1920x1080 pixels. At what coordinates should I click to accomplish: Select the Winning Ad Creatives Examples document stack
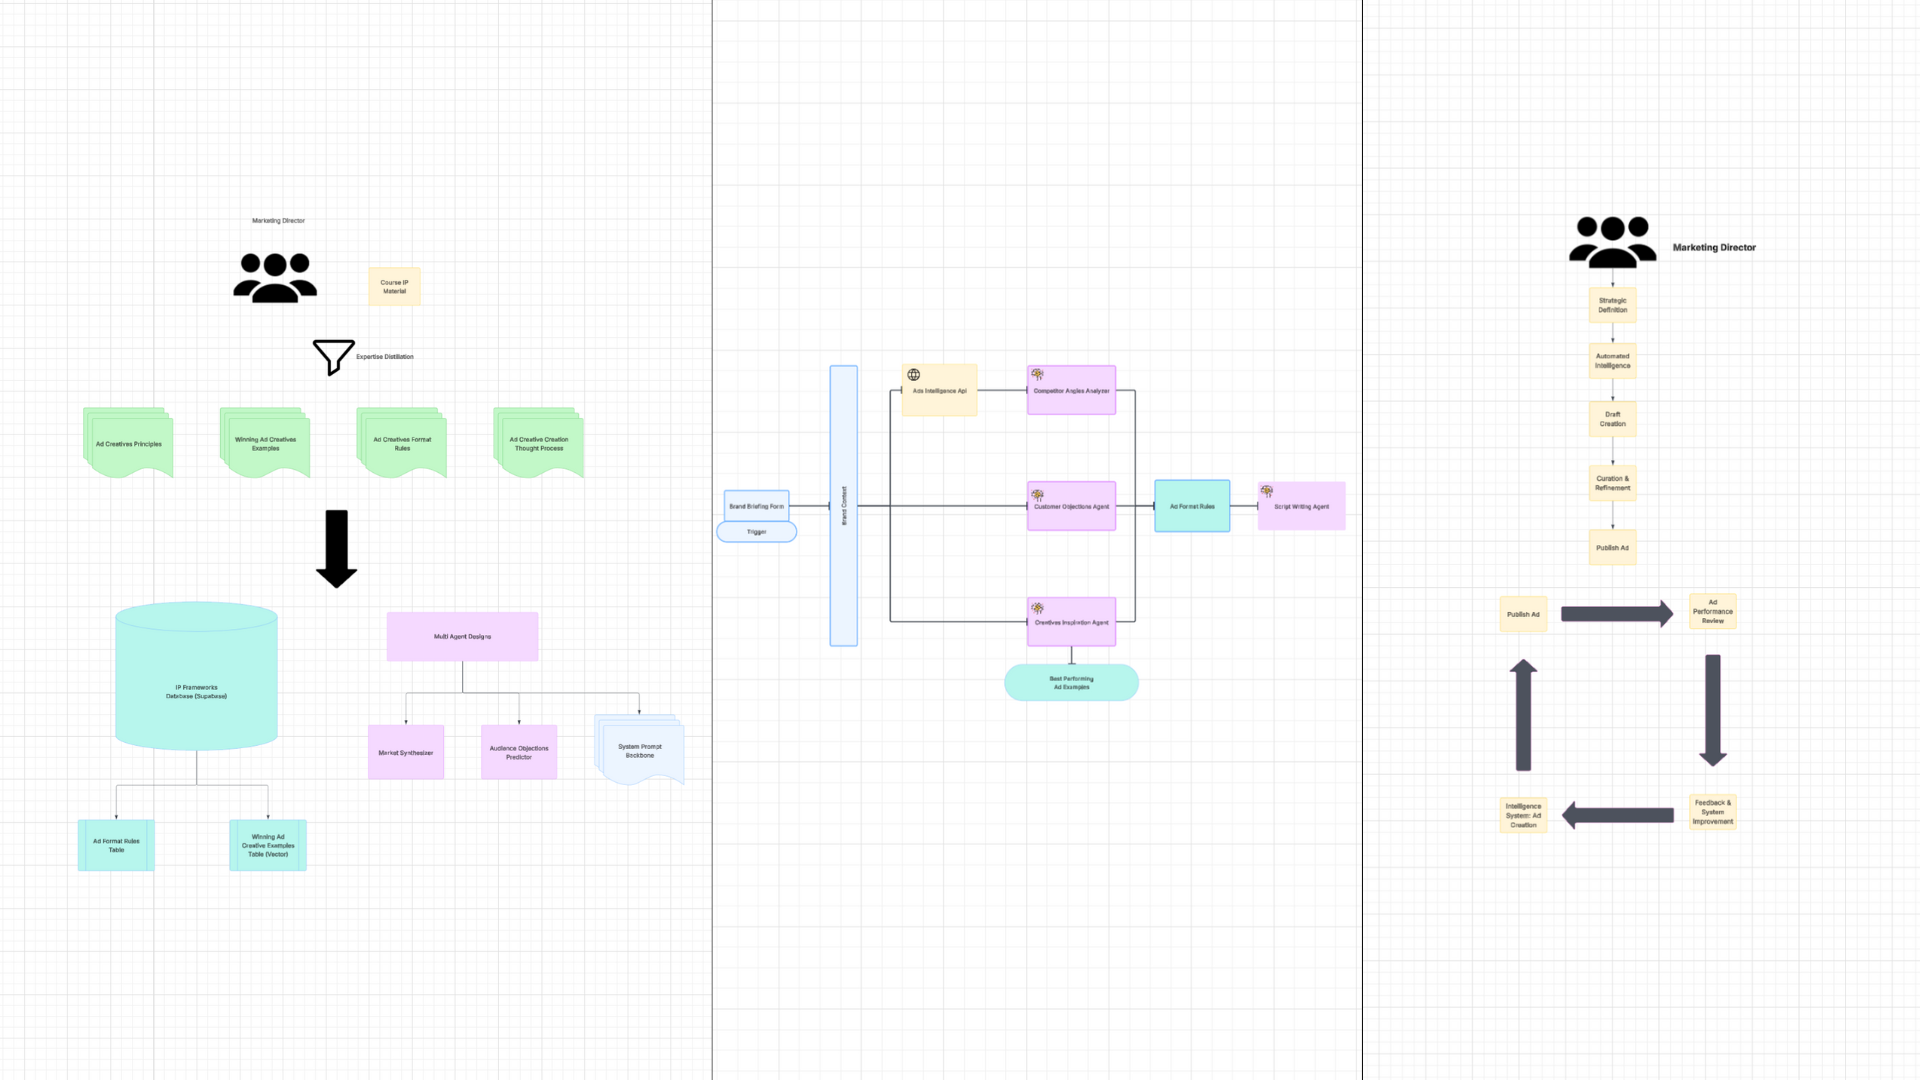pos(265,444)
